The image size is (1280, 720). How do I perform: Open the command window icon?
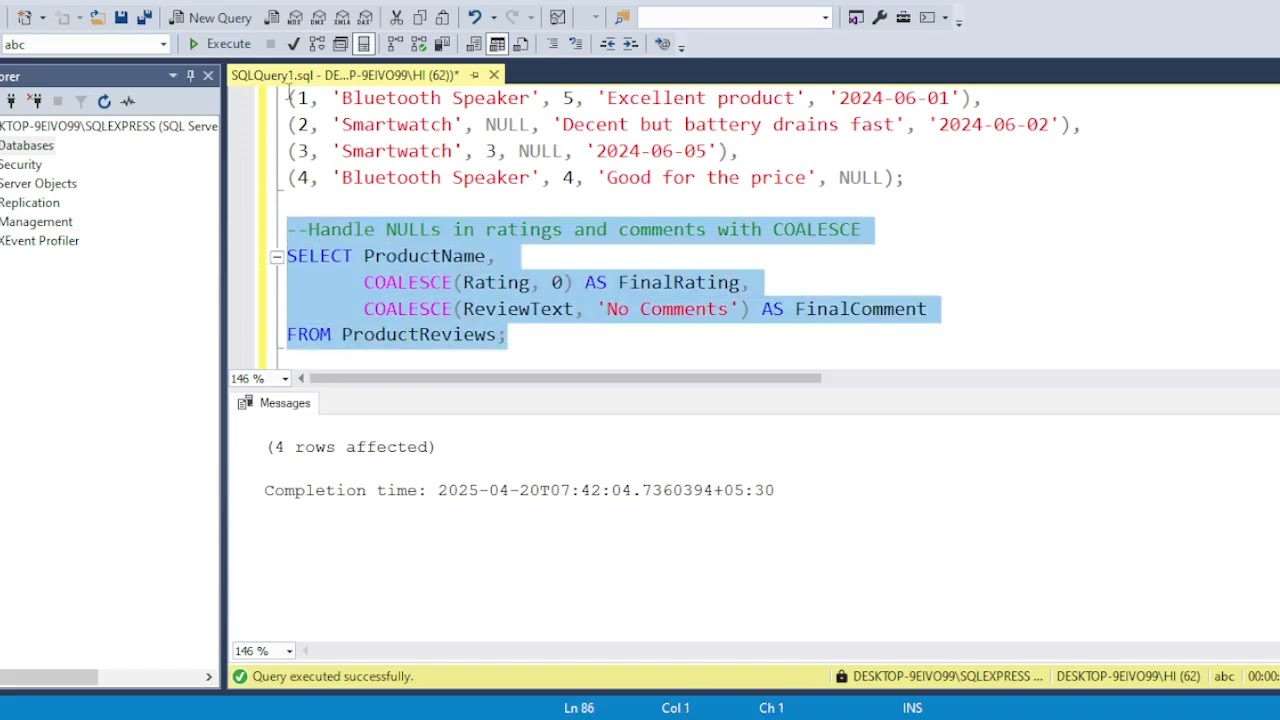(927, 17)
